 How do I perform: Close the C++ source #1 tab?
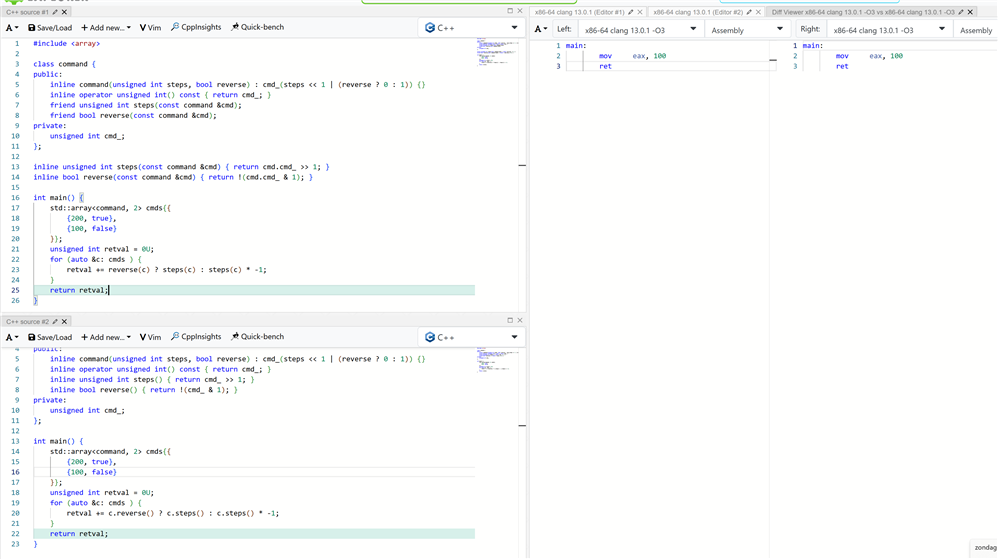click(x=64, y=12)
